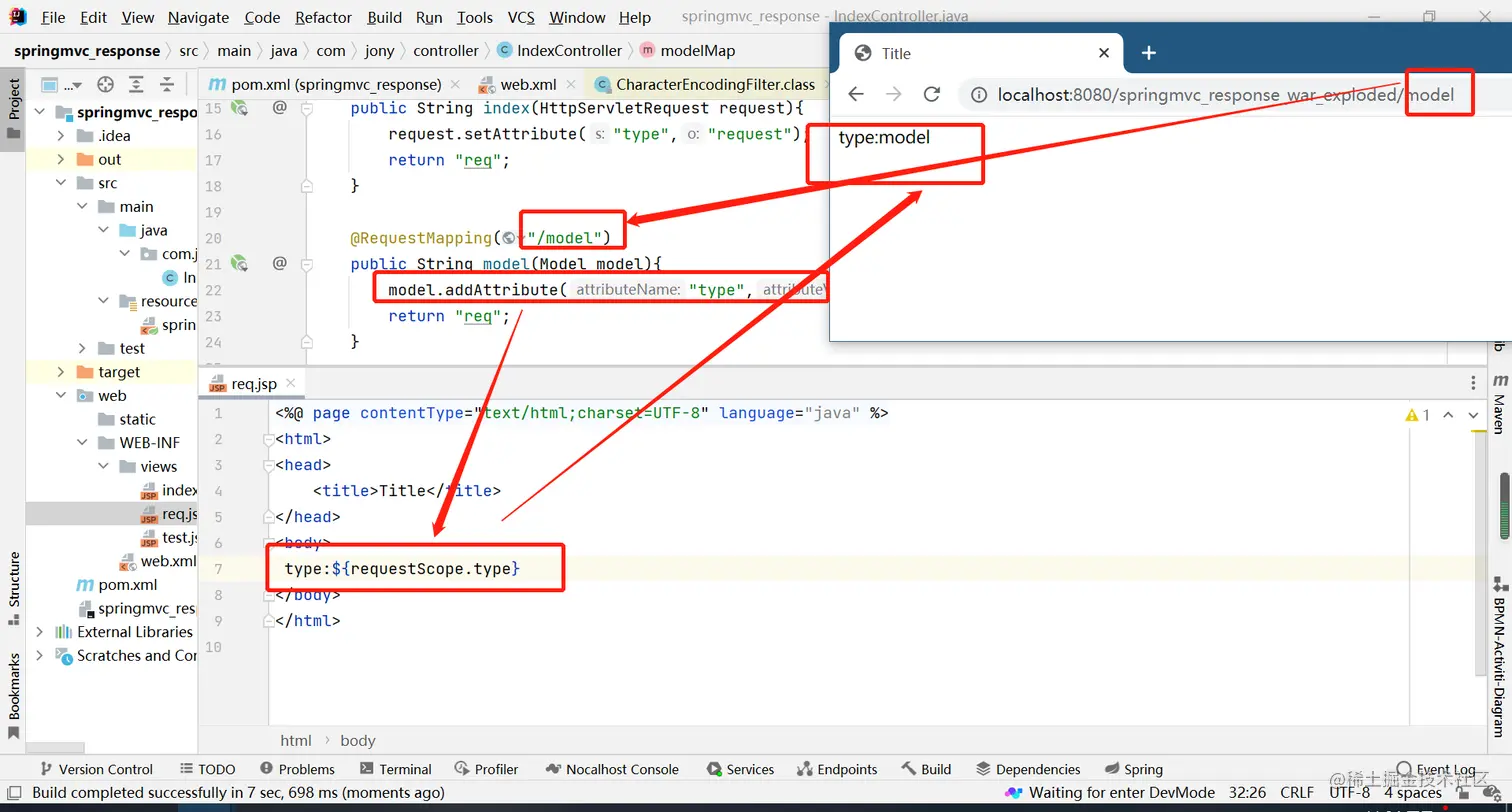1512x812 pixels.
Task: Open the Build menu in menu bar
Action: click(x=384, y=17)
